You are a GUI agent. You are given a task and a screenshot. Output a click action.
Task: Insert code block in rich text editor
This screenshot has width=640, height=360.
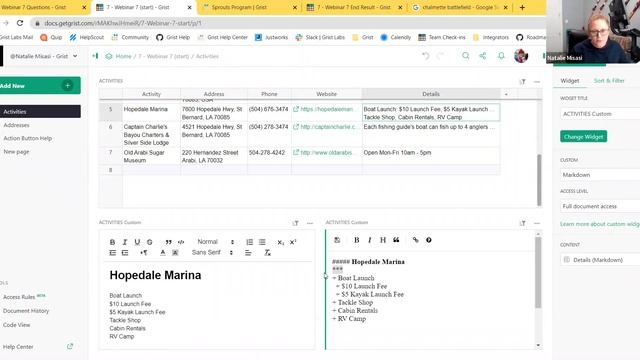(x=181, y=242)
